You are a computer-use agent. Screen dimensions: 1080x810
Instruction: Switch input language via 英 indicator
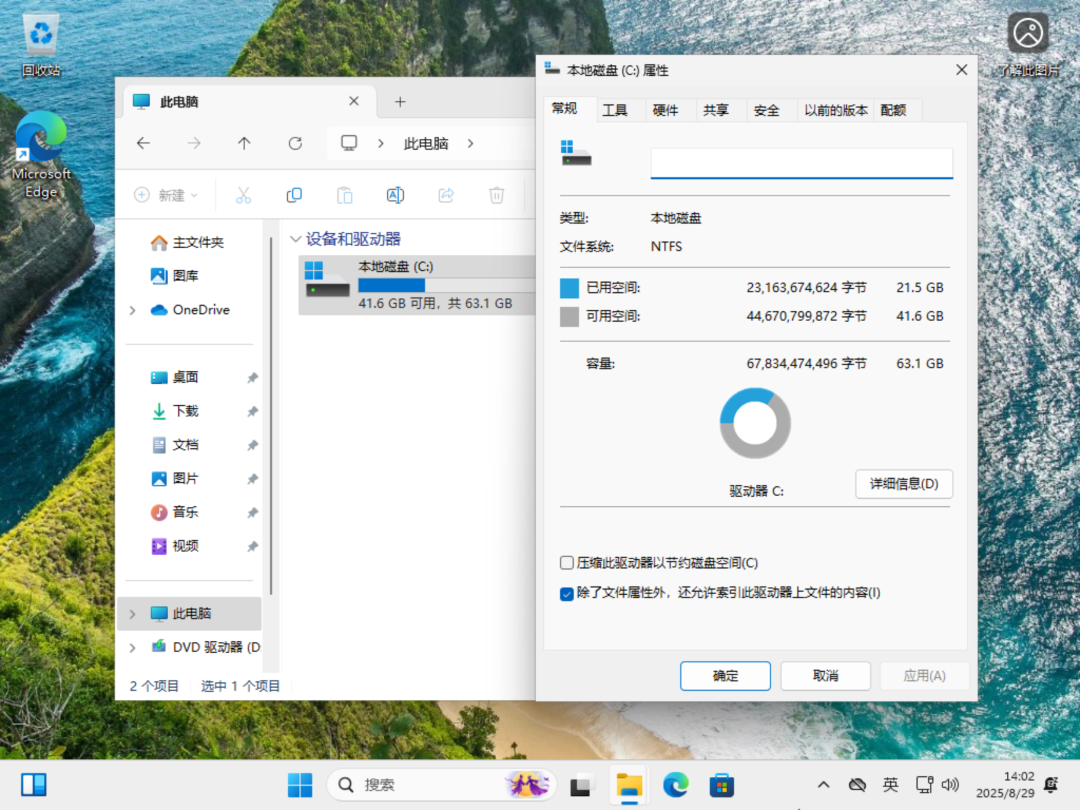point(891,785)
